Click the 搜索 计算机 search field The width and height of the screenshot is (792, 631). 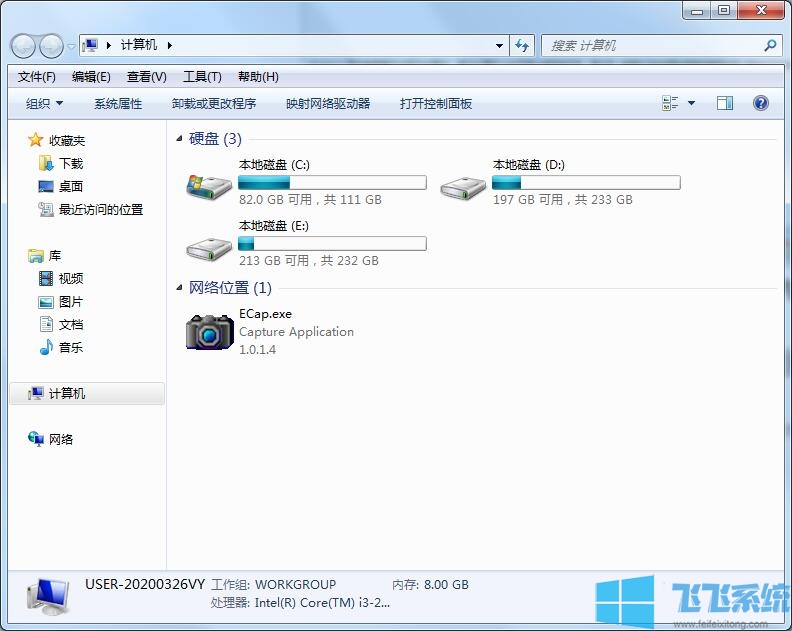tap(652, 45)
